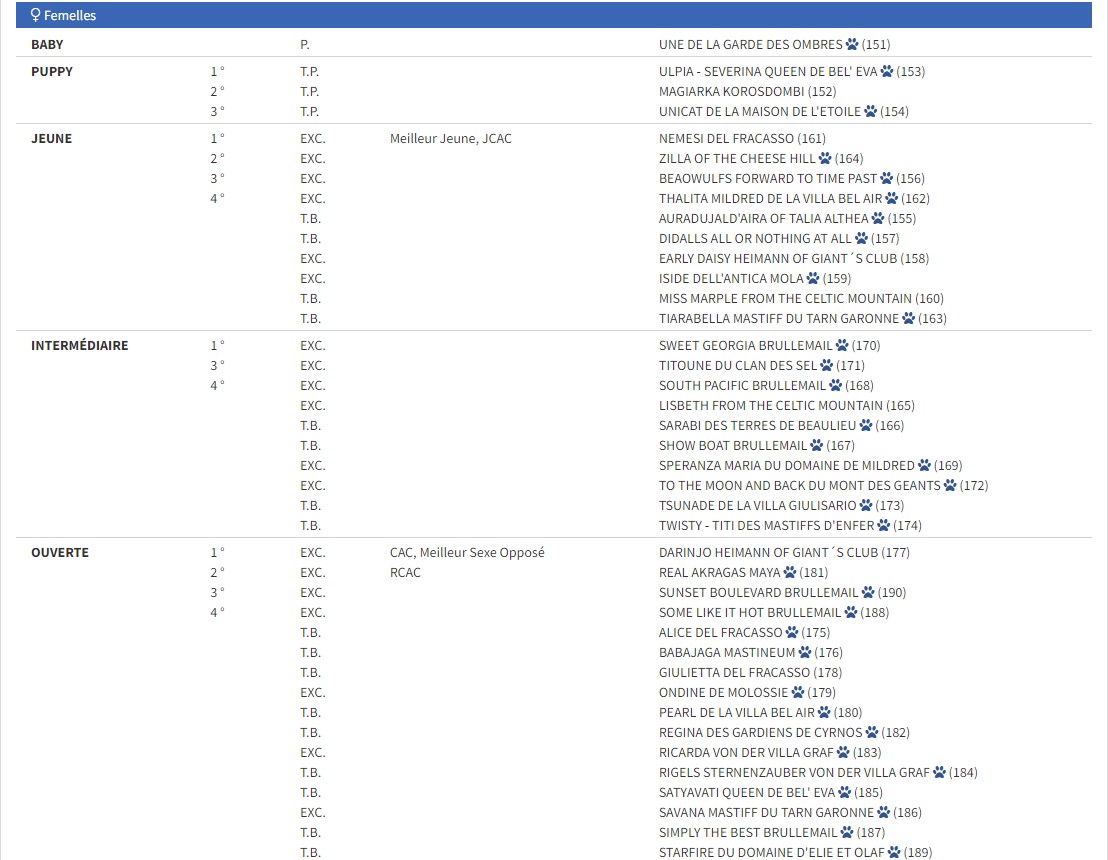The width and height of the screenshot is (1108, 860).
Task: Click paw icon beside AURADUJALD'AIRA OF TALIA ALTHEA
Action: click(x=878, y=218)
